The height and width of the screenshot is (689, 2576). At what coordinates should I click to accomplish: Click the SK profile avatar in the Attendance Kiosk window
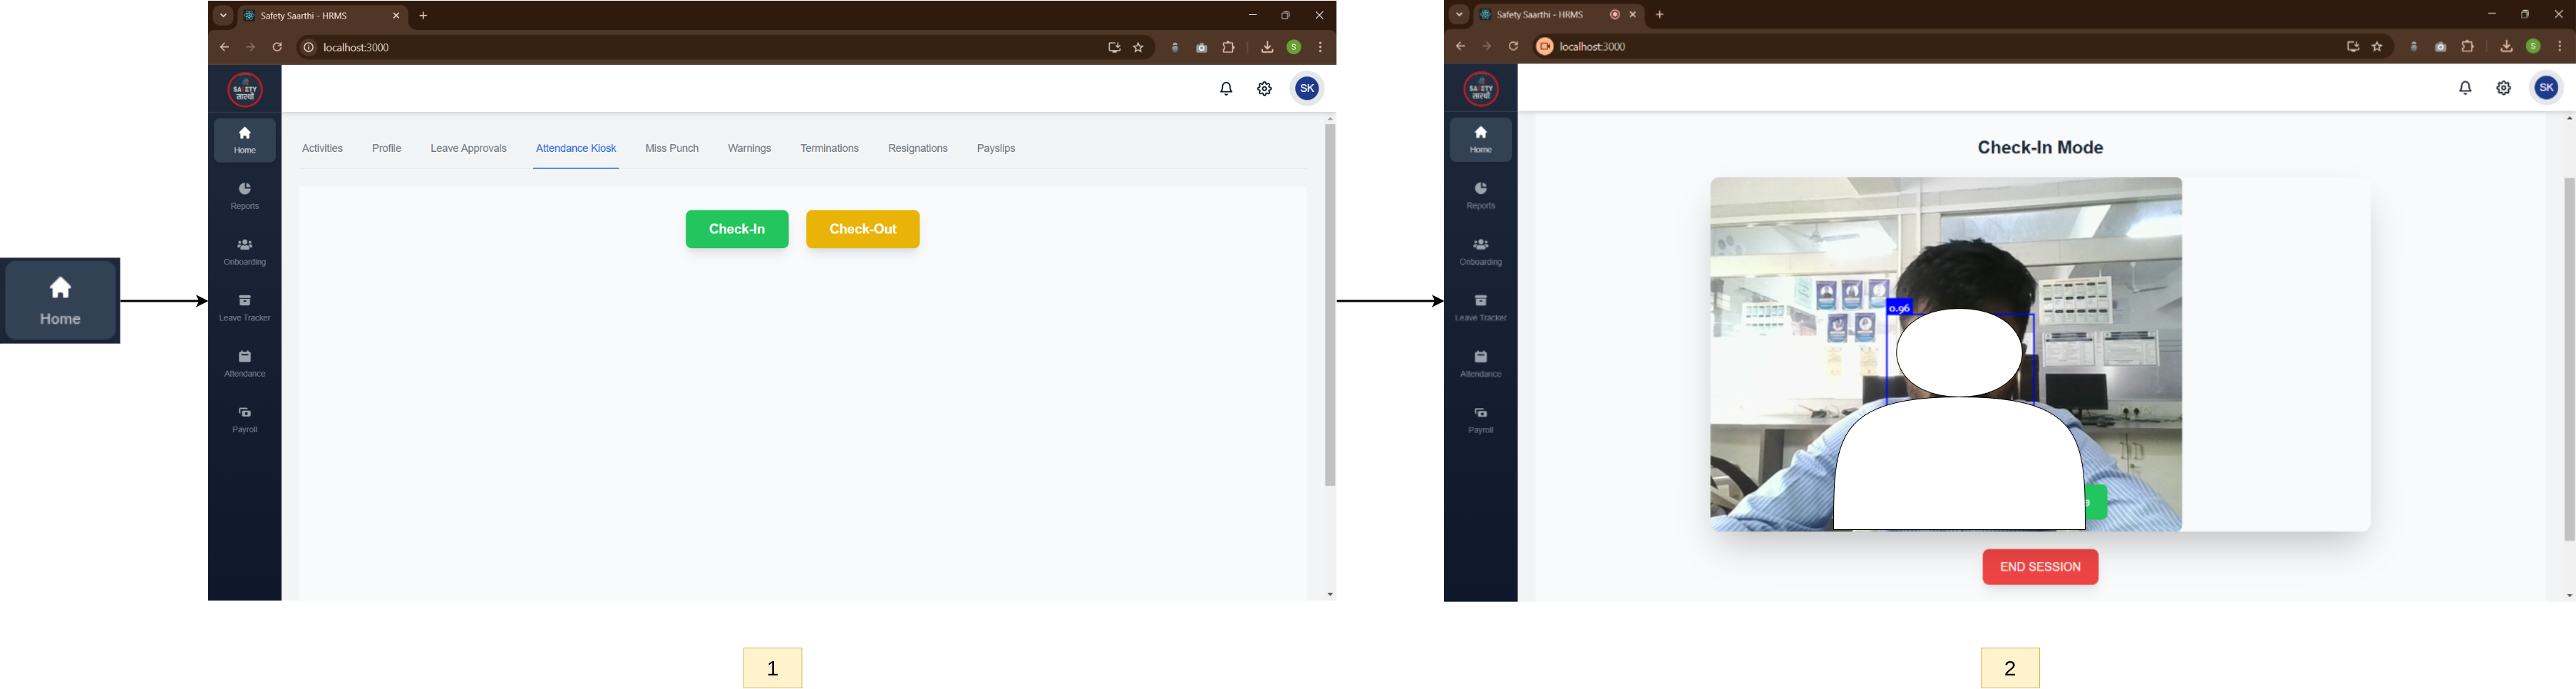[1307, 89]
